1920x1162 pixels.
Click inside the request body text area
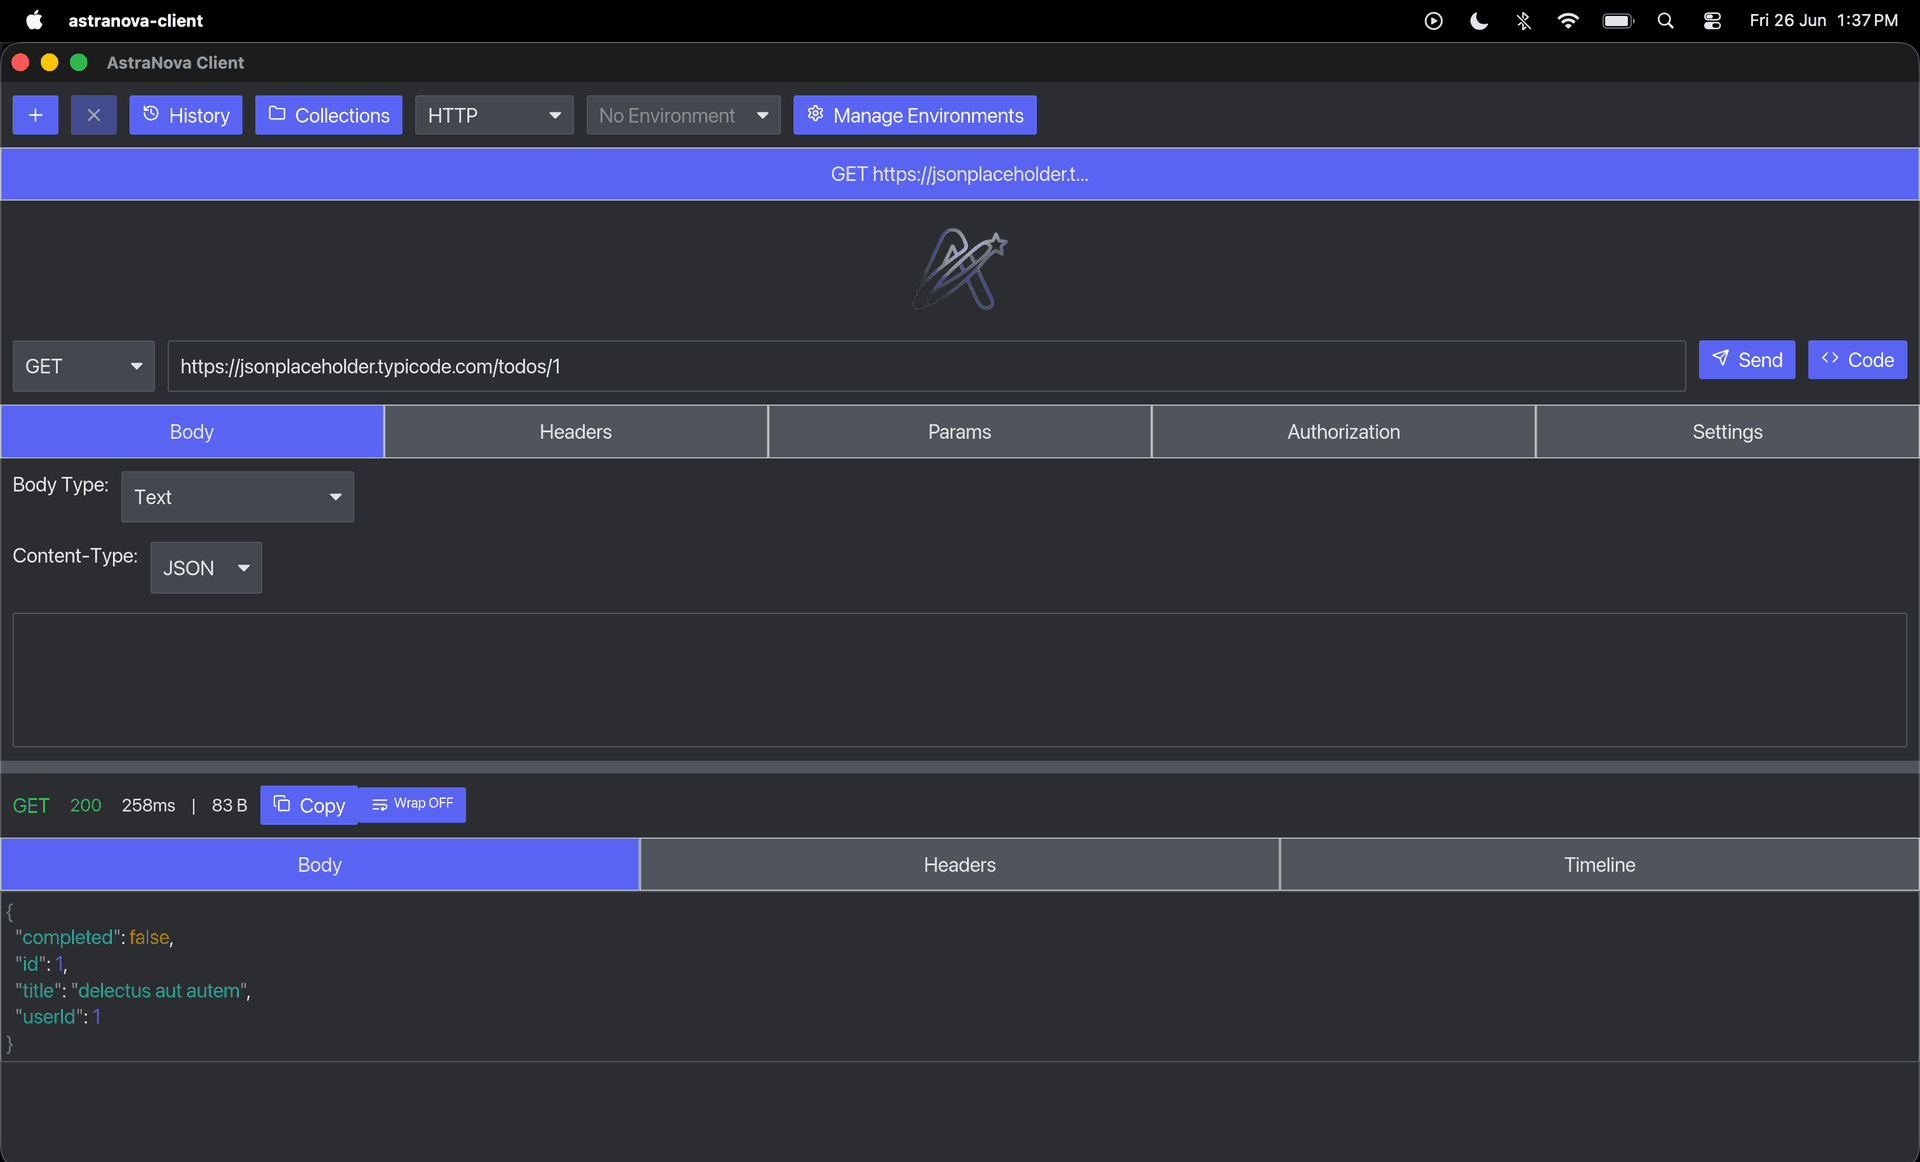coord(960,680)
